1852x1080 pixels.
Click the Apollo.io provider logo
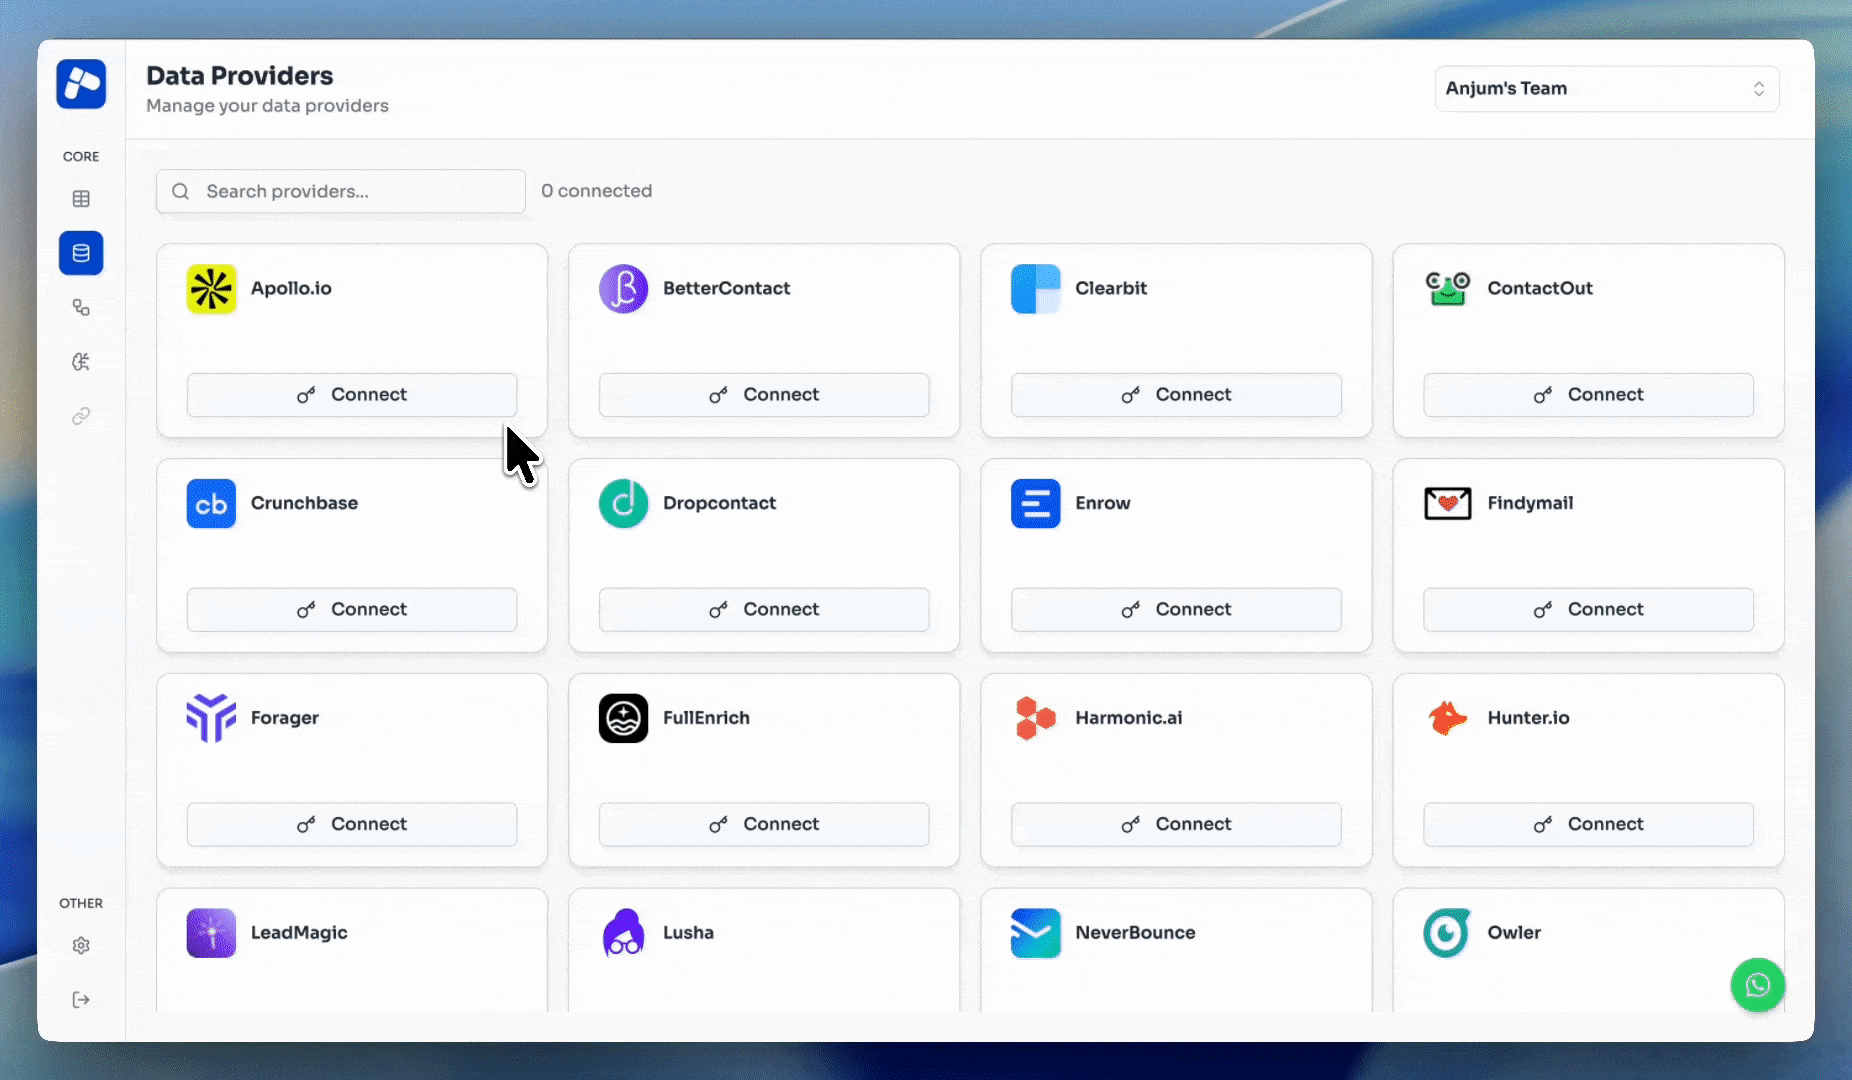coord(211,289)
